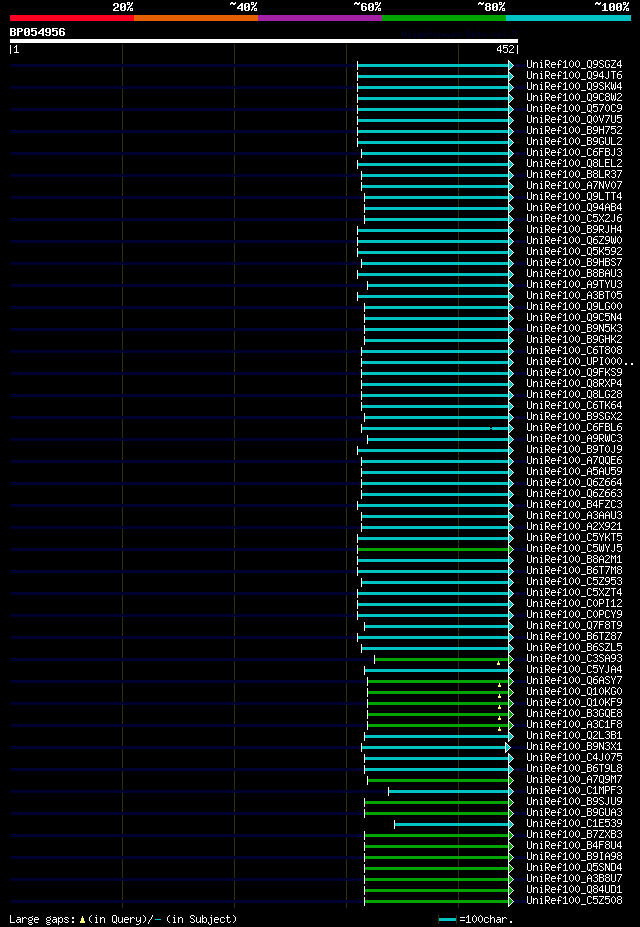This screenshot has height=927, width=640.
Task: Click the cyan alignment bar for UniRef100_Q9SGZ4
Action: point(433,65)
